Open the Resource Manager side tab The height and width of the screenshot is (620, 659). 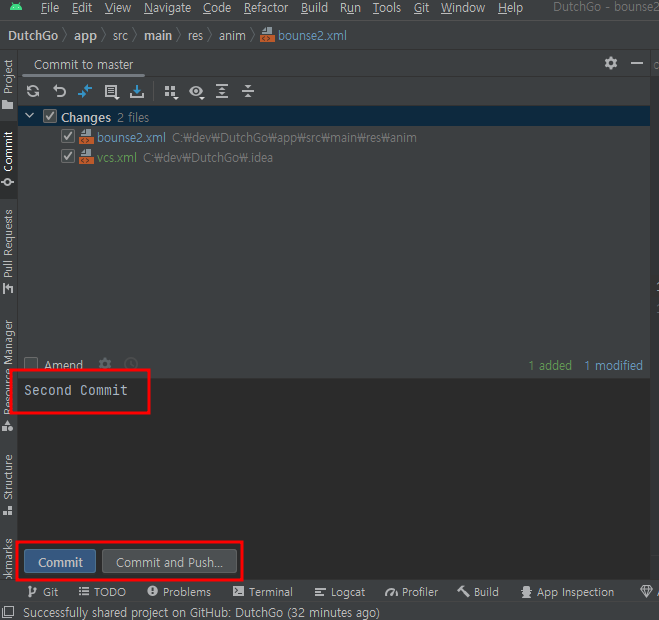[x=8, y=375]
